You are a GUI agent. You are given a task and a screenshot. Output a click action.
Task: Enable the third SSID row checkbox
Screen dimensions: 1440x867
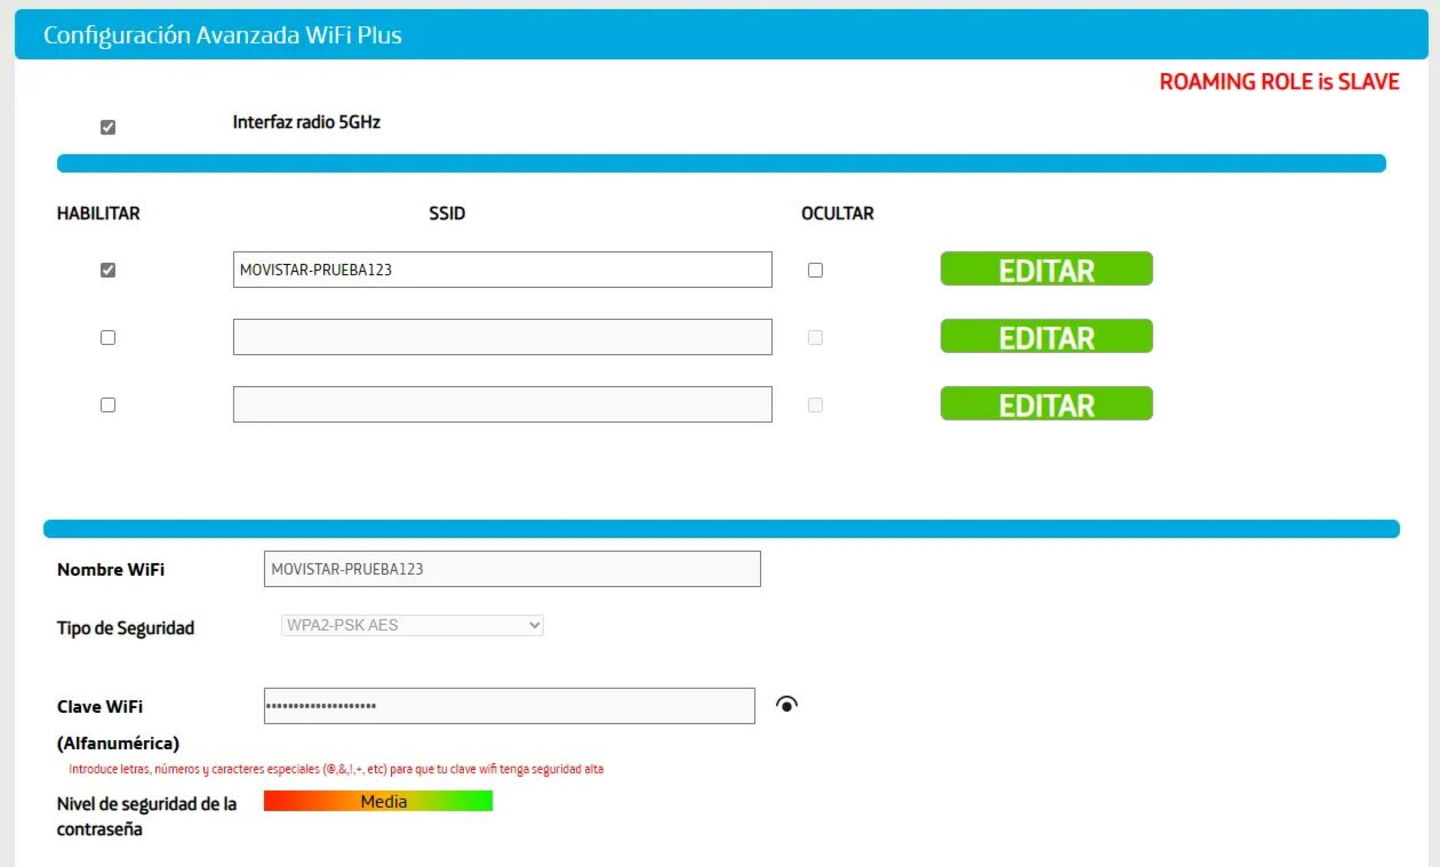[x=108, y=405]
